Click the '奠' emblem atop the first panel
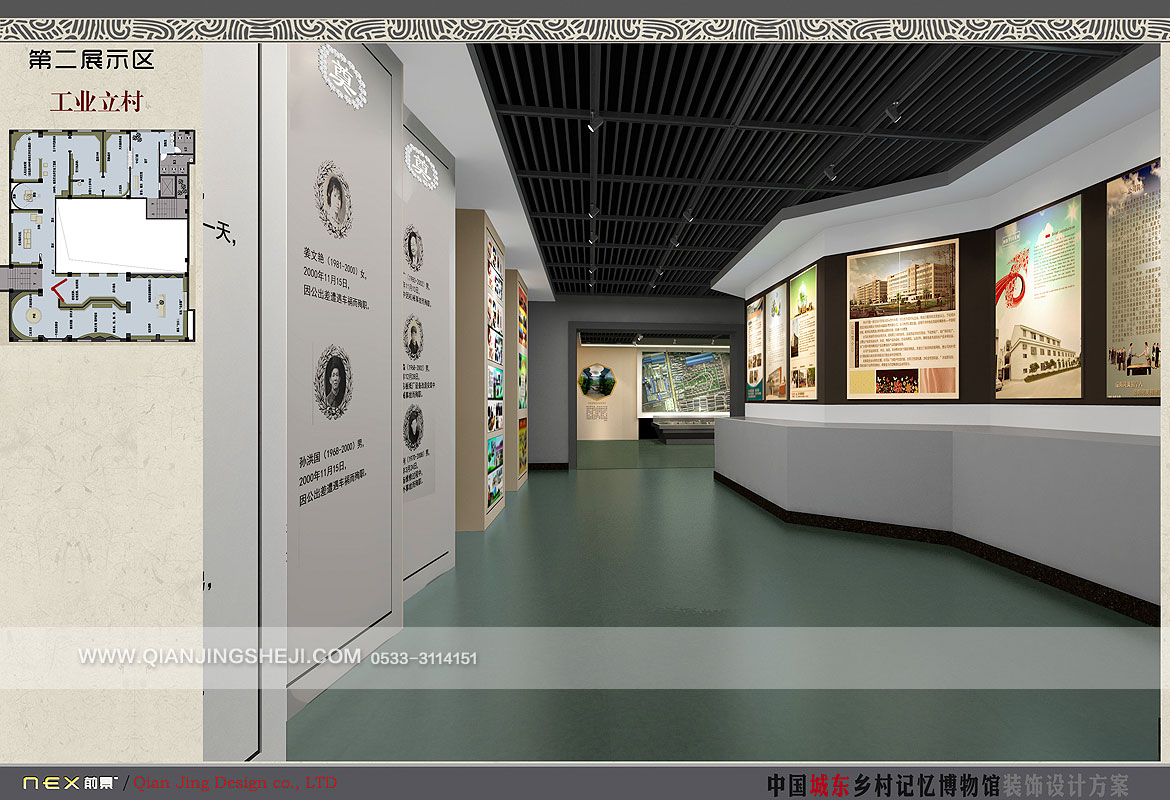The image size is (1170, 800). [x=342, y=76]
